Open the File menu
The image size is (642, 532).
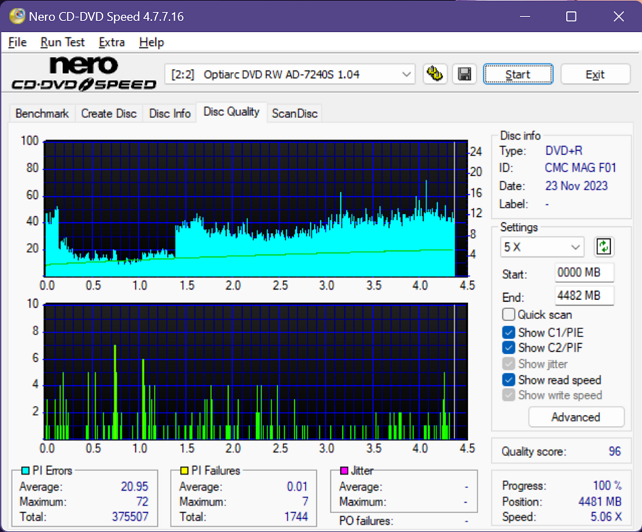[x=17, y=42]
